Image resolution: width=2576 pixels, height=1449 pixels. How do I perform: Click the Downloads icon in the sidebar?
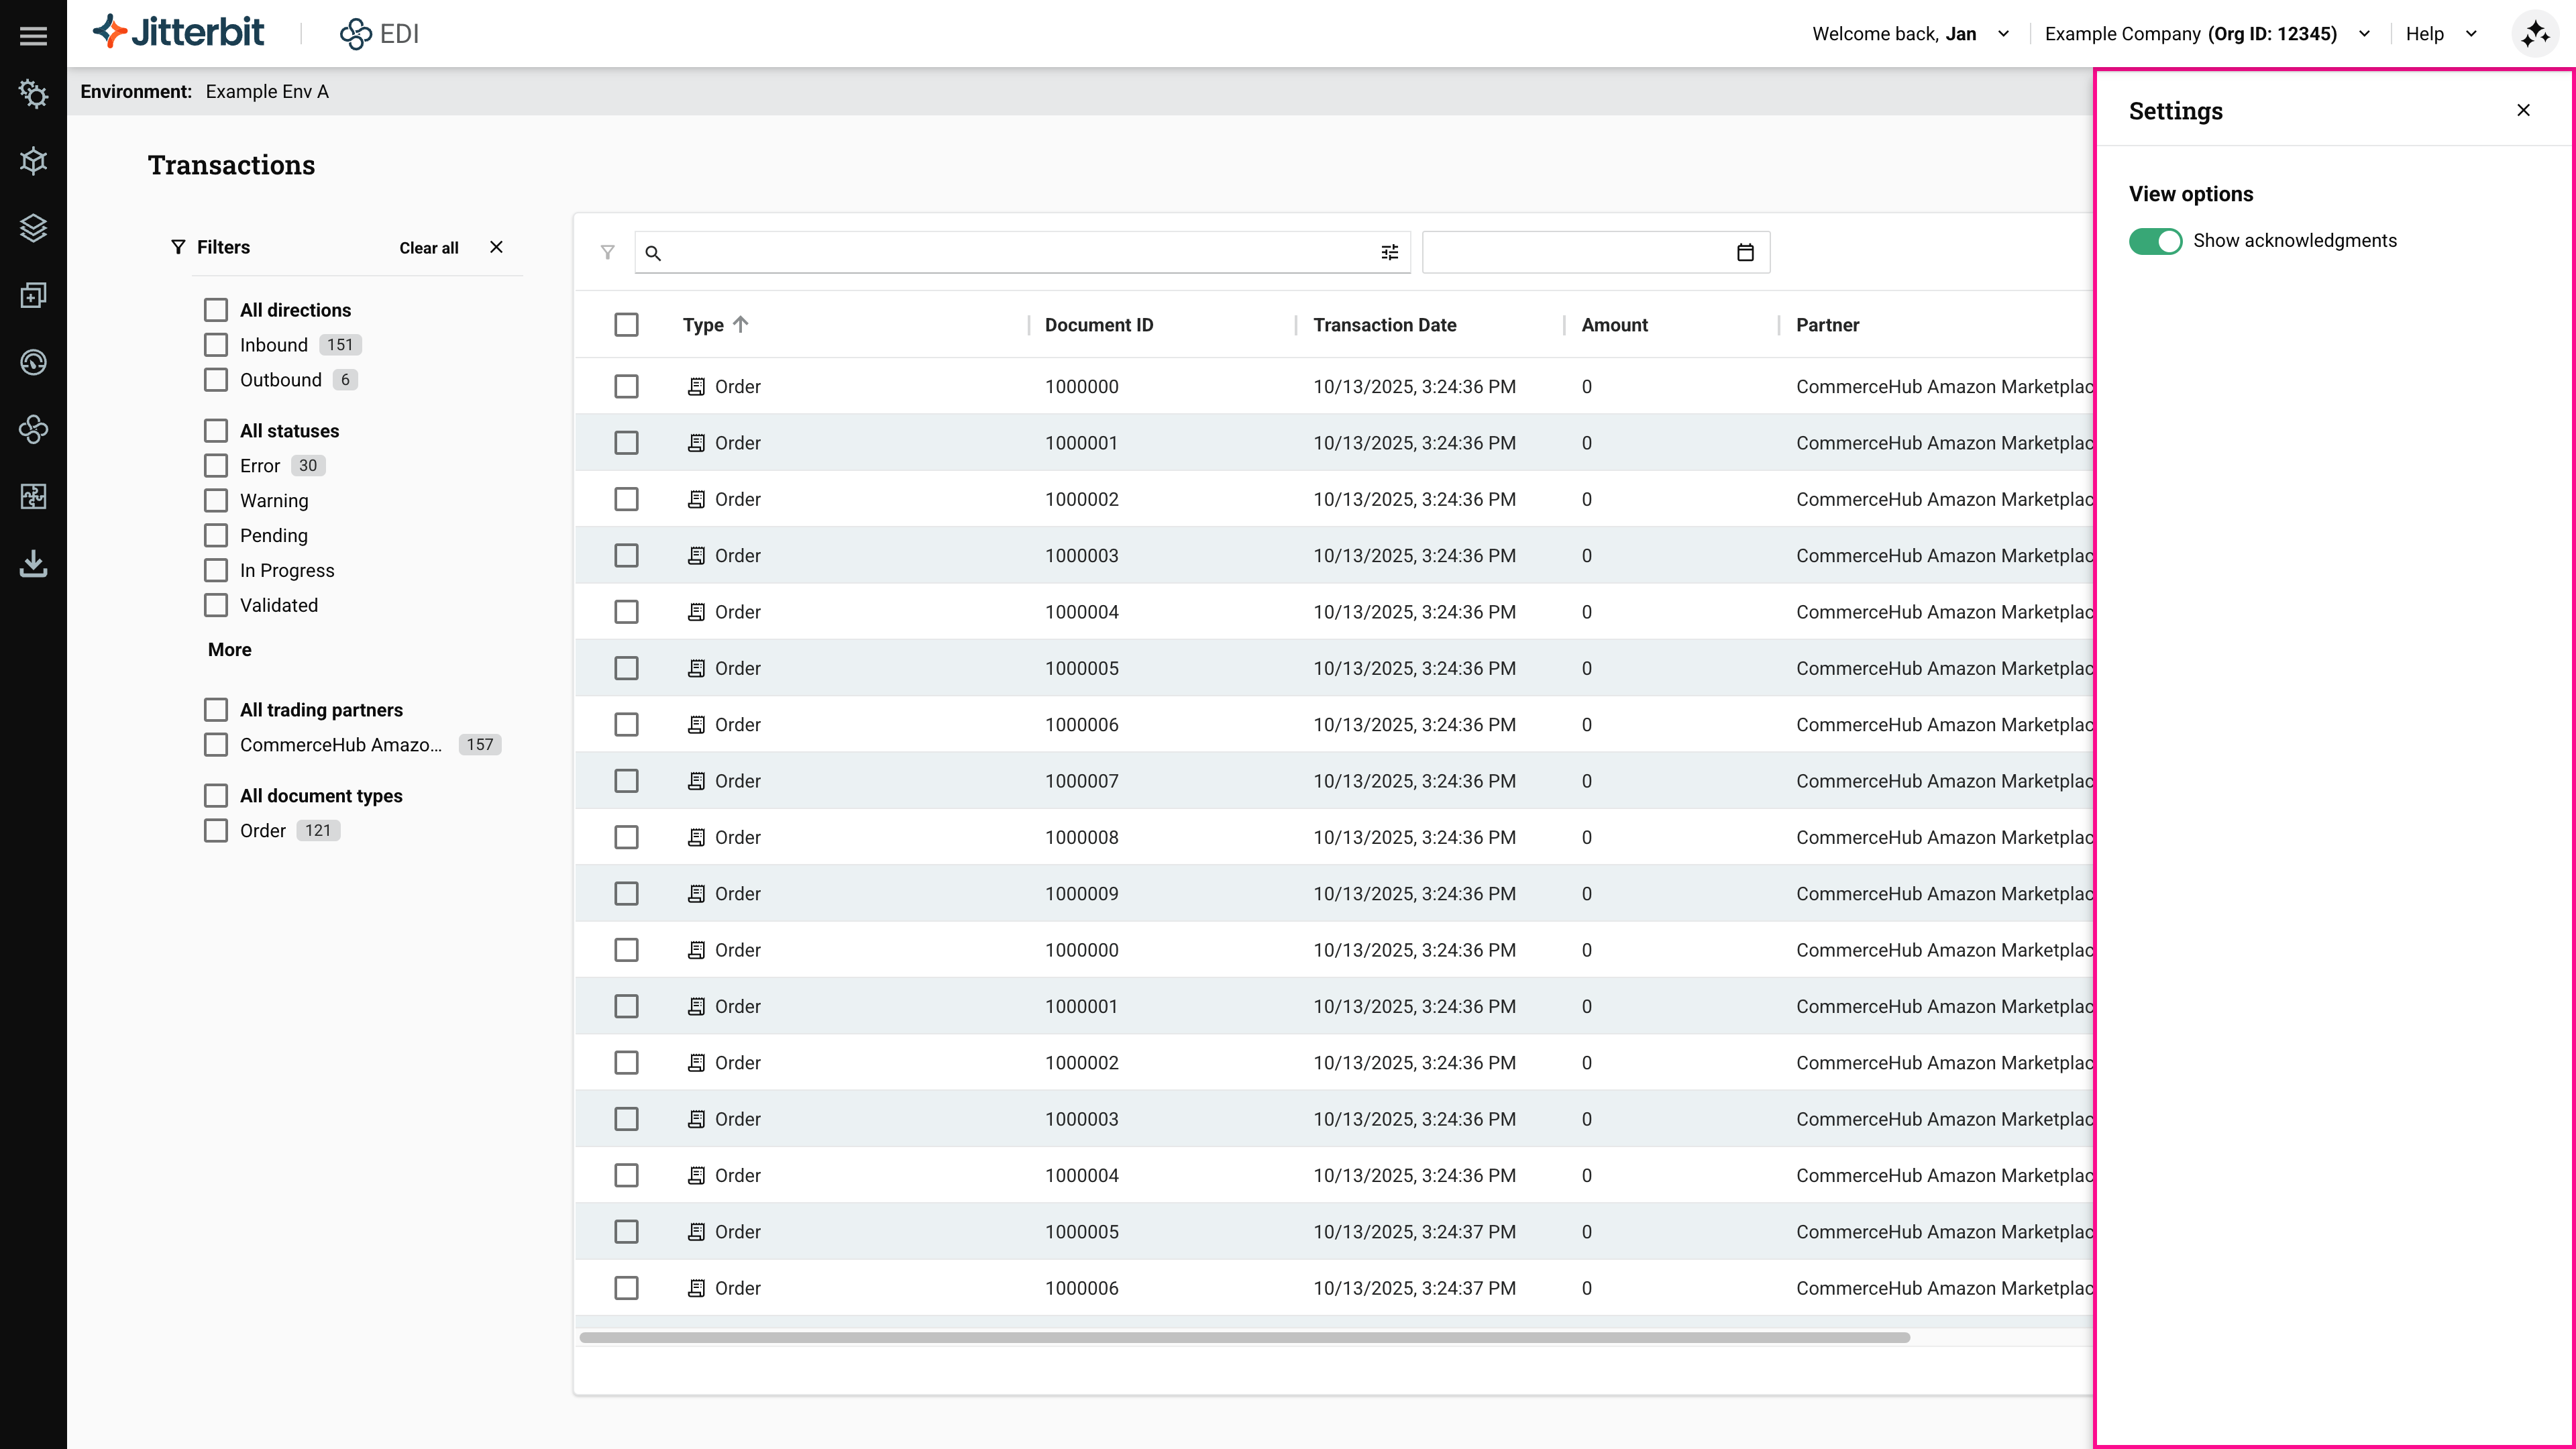33,563
